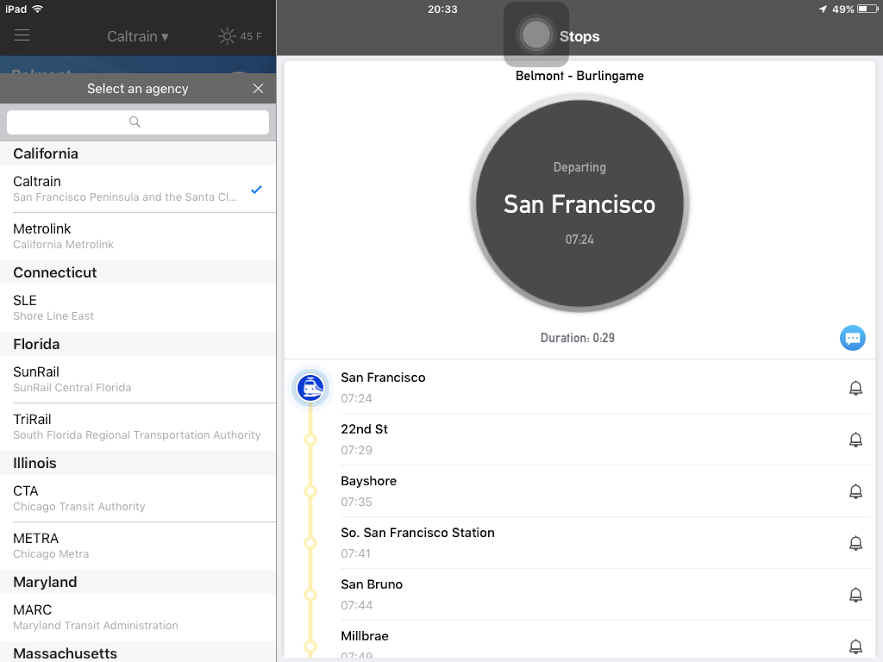The height and width of the screenshot is (662, 883).
Task: Tap the Belmont - Burlingame route title
Action: coord(579,76)
